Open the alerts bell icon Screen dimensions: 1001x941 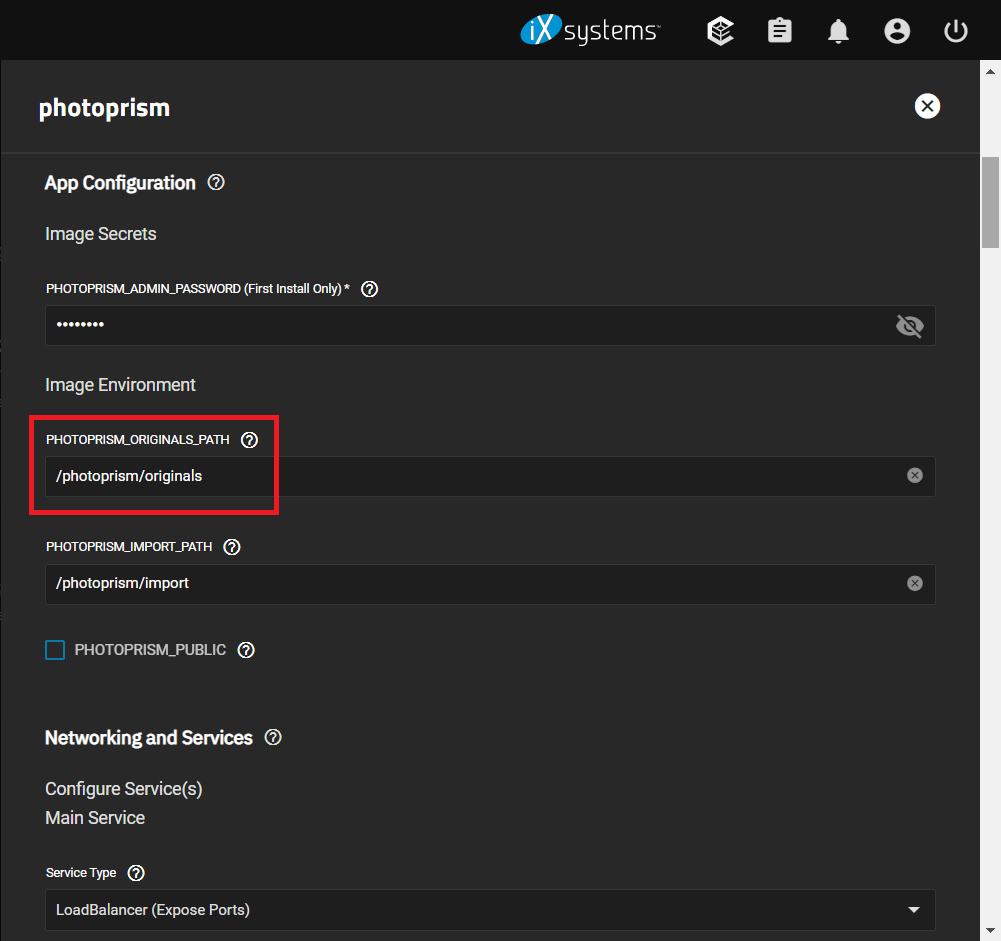point(838,31)
